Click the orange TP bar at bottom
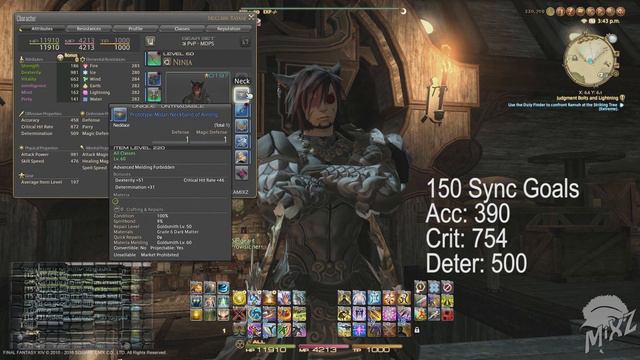 (x=377, y=347)
